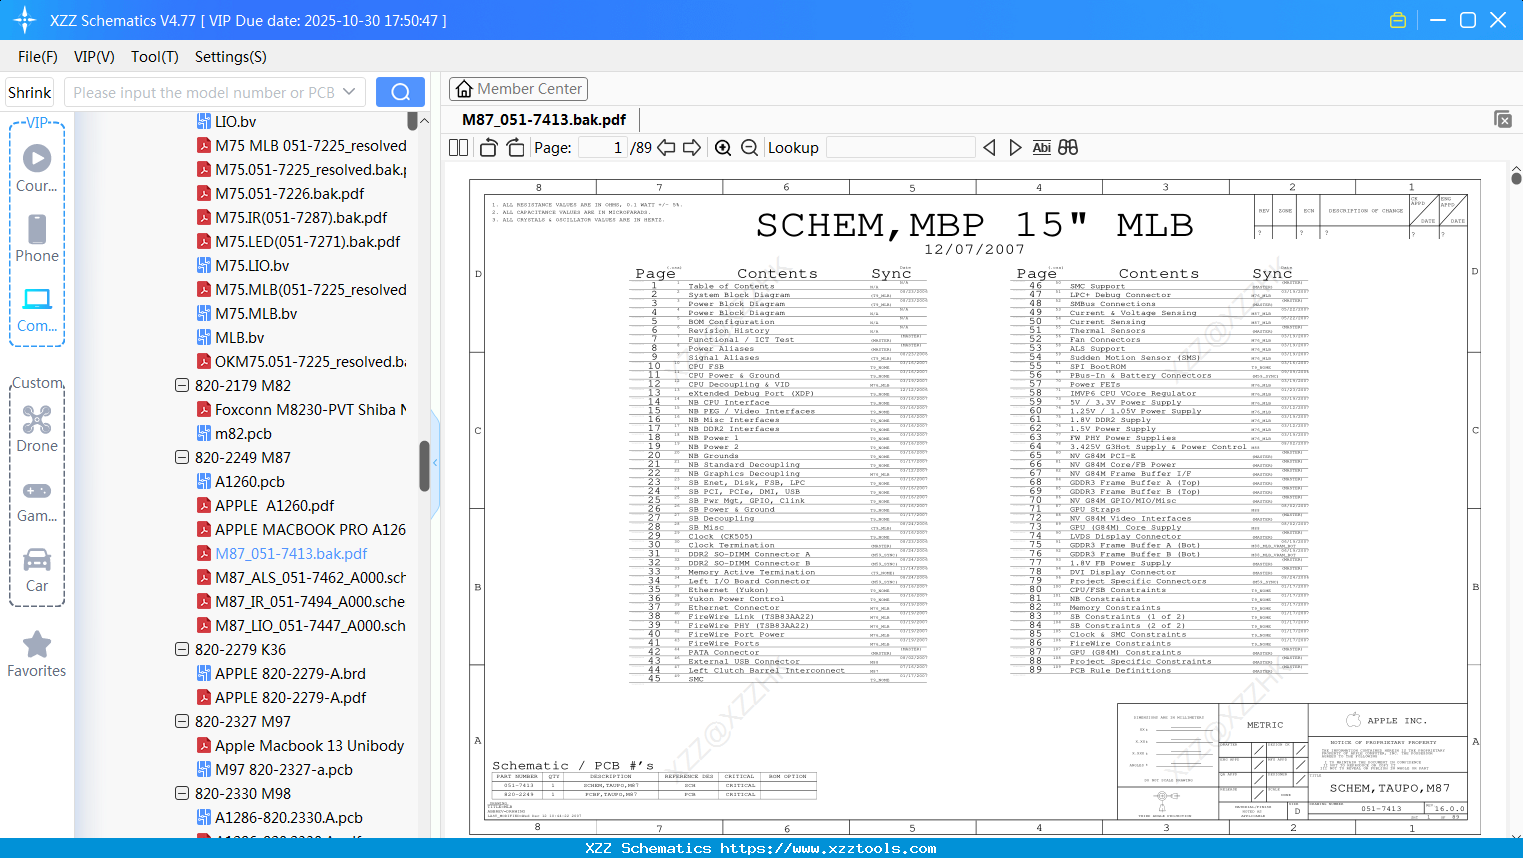Click the Shrink button
Image resolution: width=1523 pixels, height=858 pixels.
(x=29, y=92)
